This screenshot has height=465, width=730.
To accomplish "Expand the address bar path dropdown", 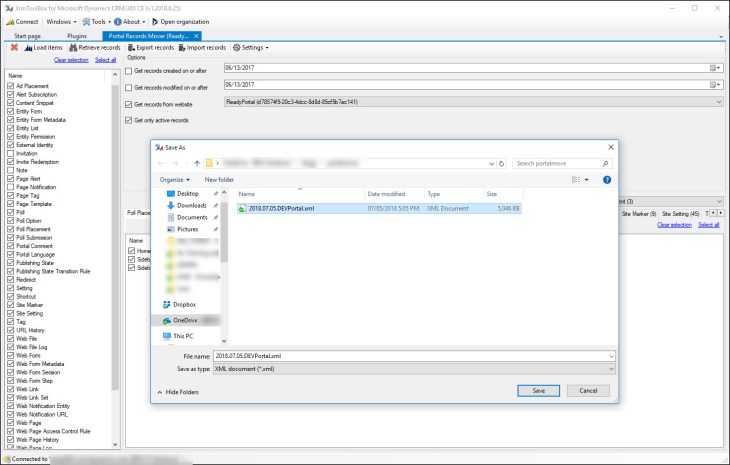I will 491,163.
